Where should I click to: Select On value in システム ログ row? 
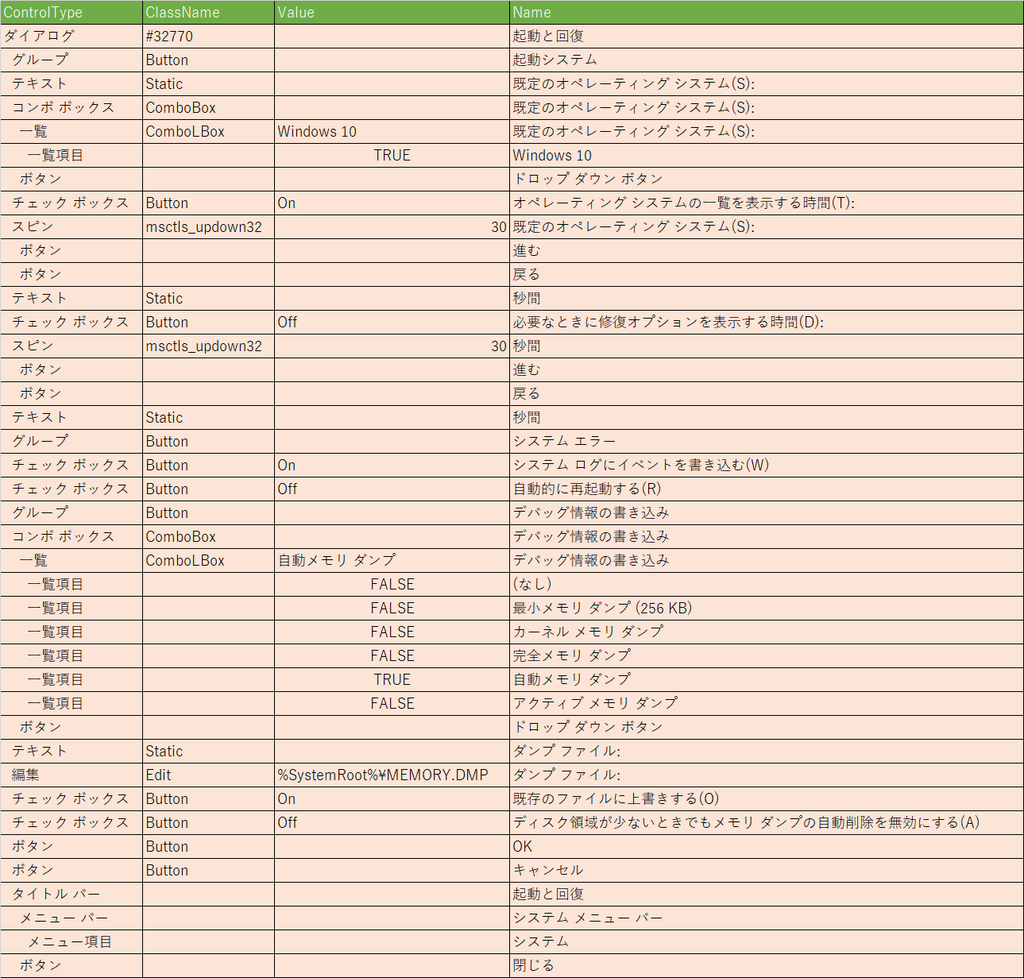(391, 465)
